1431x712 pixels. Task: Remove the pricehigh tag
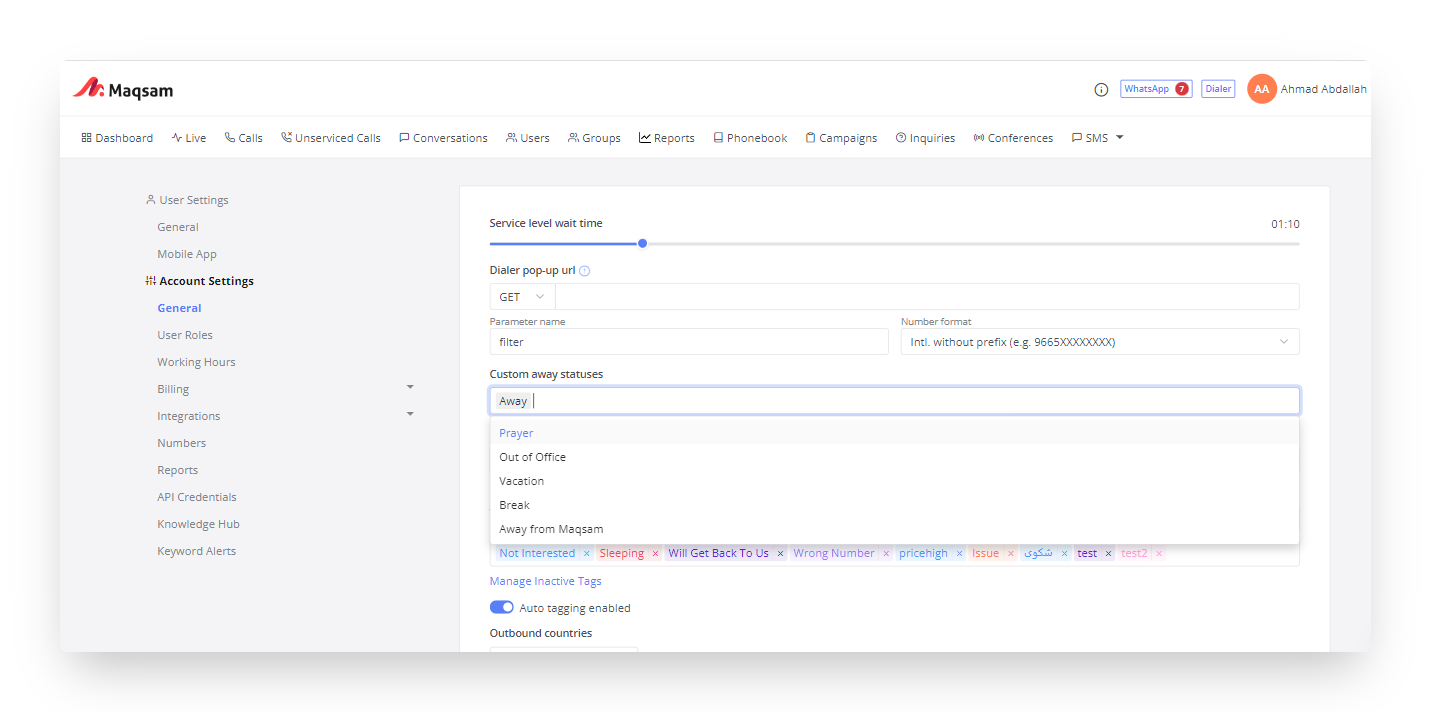[x=959, y=554]
